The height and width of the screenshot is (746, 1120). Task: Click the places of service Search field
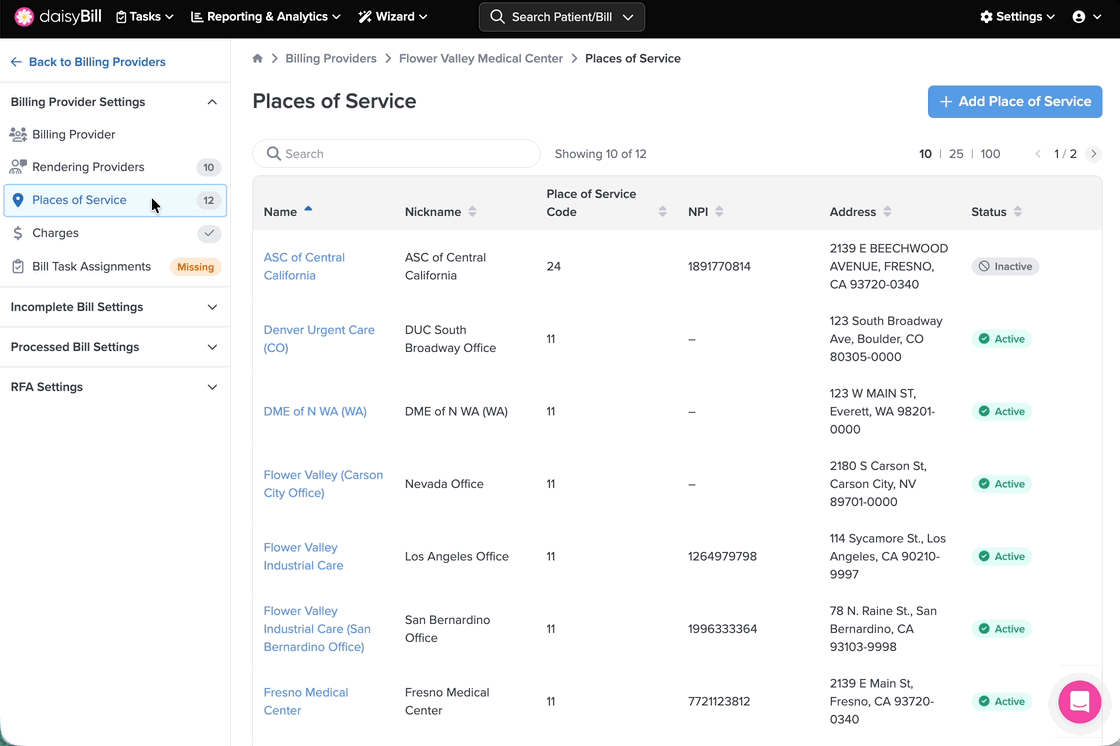click(x=396, y=154)
